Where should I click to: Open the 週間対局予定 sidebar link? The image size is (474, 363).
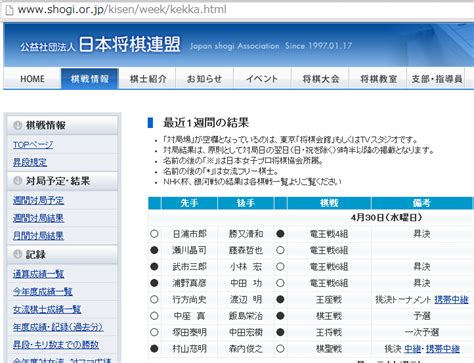coord(38,200)
